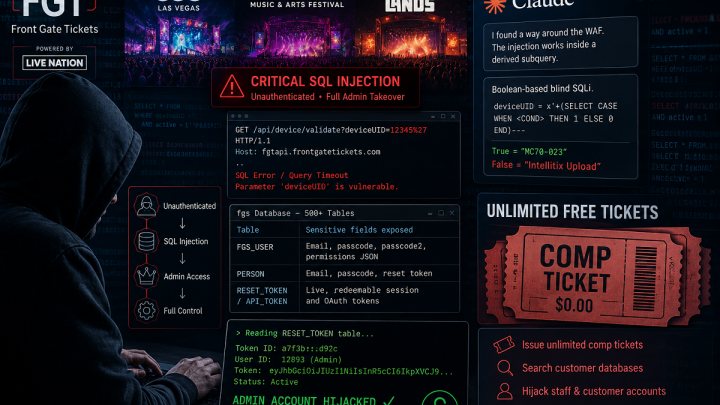Click the red warning triangle icon
720x405 pixels.
[231, 86]
